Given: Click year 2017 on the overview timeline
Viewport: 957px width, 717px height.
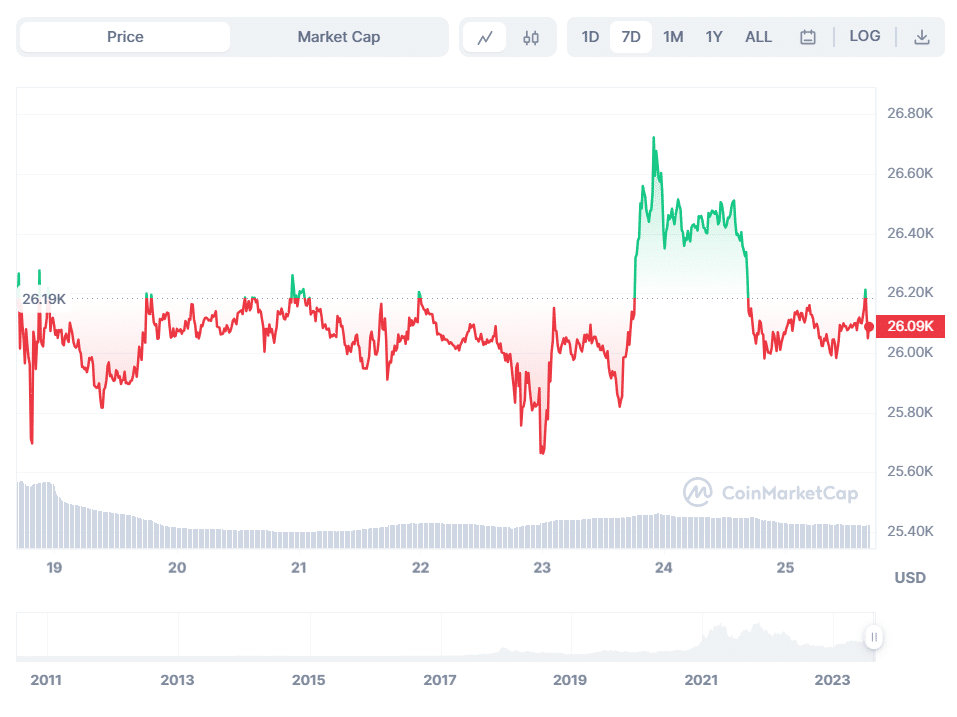Looking at the screenshot, I should pos(439,680).
